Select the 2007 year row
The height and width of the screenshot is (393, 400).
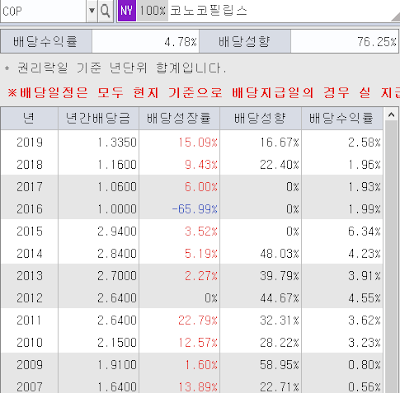[x=192, y=385]
